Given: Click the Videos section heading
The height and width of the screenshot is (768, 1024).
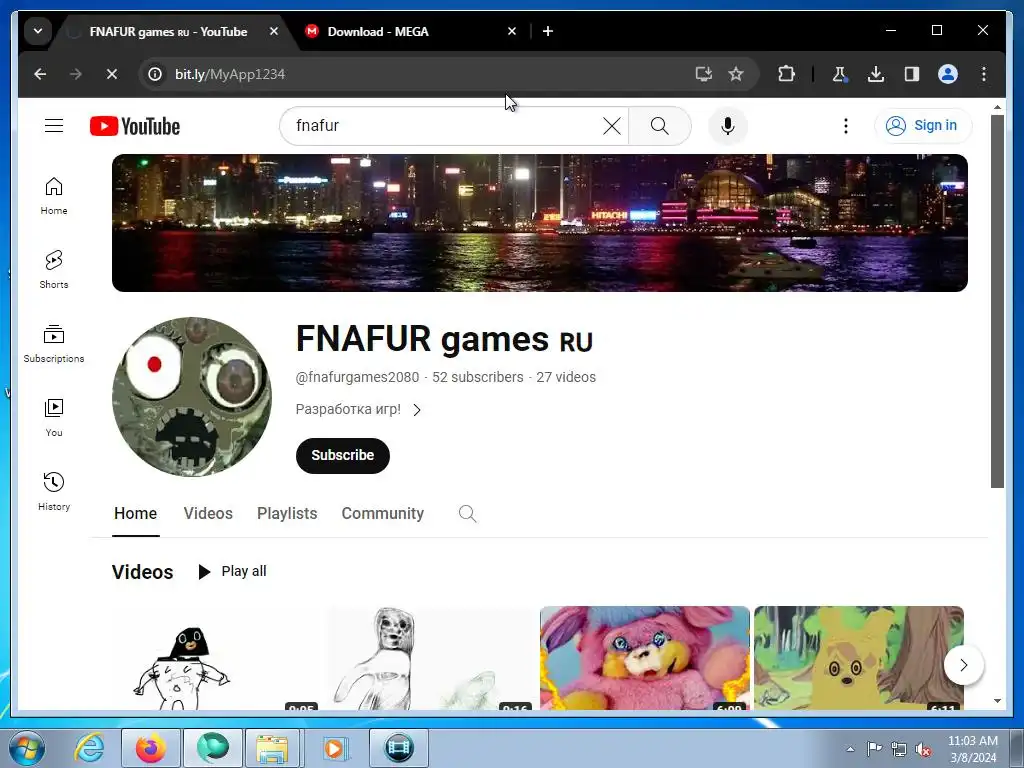Looking at the screenshot, I should coord(142,572).
